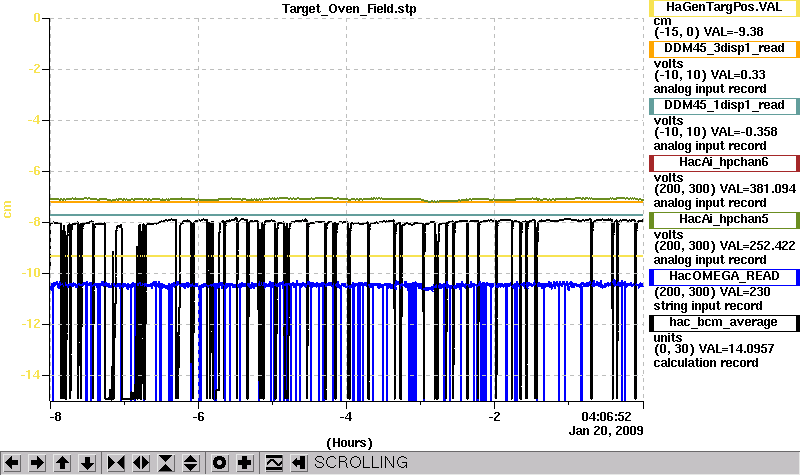
Task: Click the 04:06:52 time axis label
Action: (606, 417)
